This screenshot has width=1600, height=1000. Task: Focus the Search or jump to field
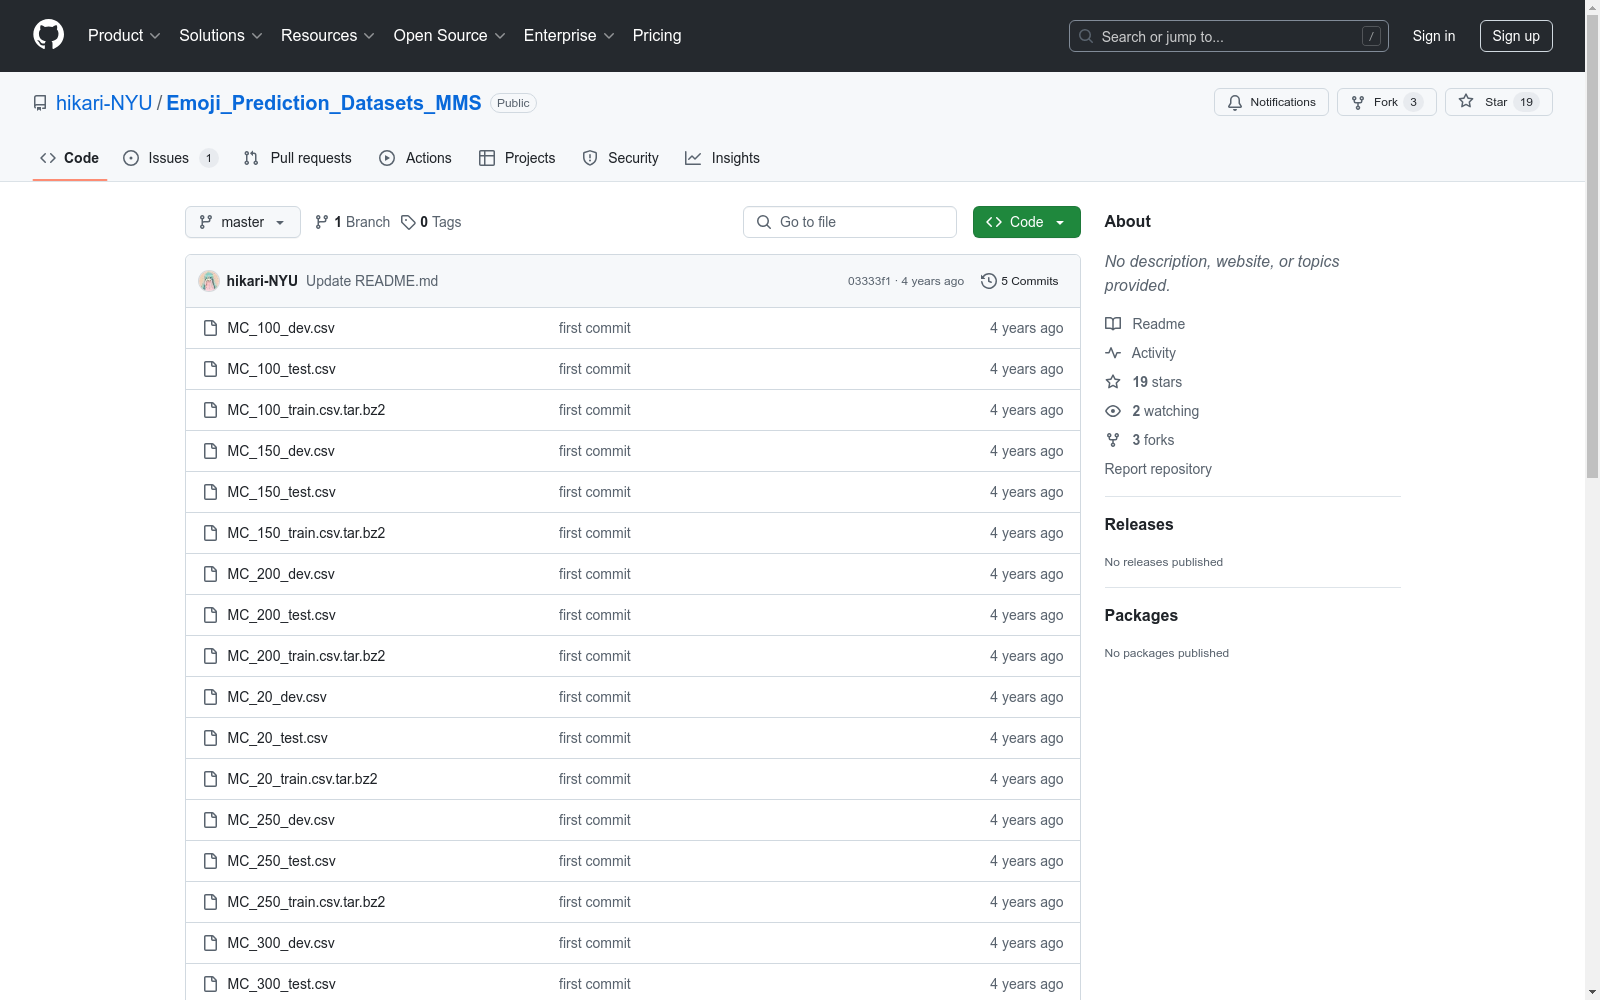click(1229, 36)
